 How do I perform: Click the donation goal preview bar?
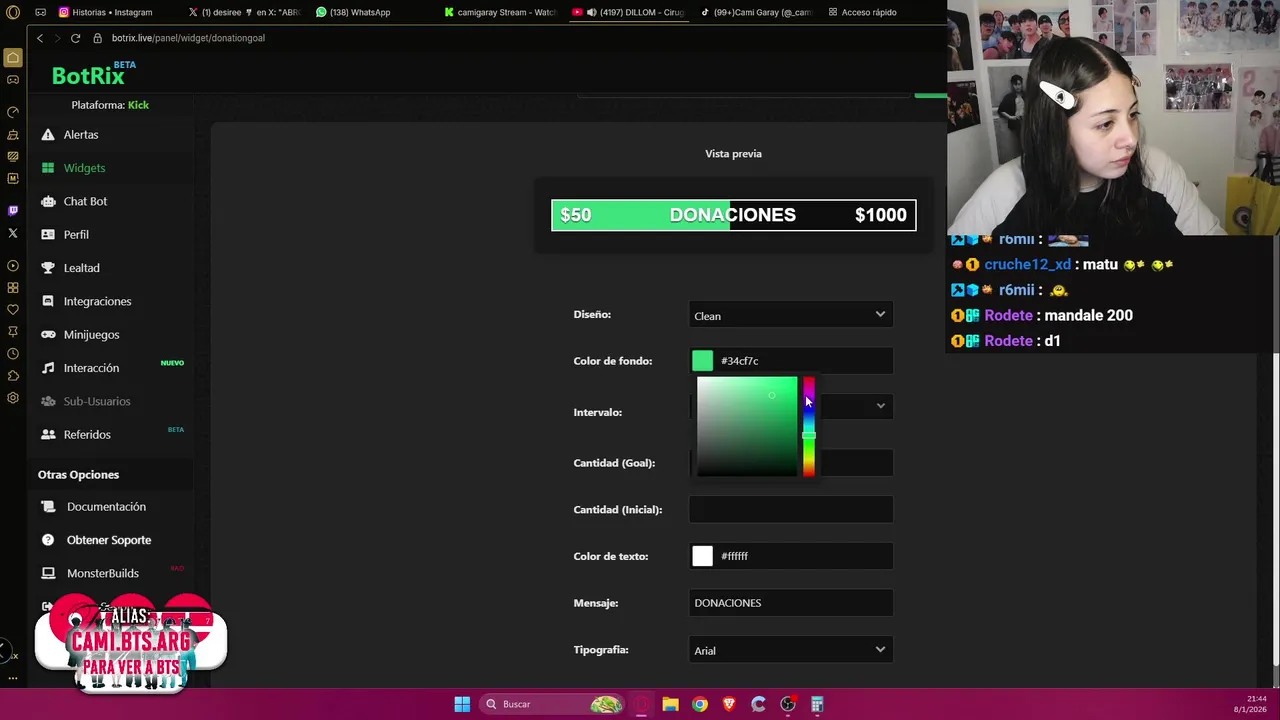tap(733, 215)
